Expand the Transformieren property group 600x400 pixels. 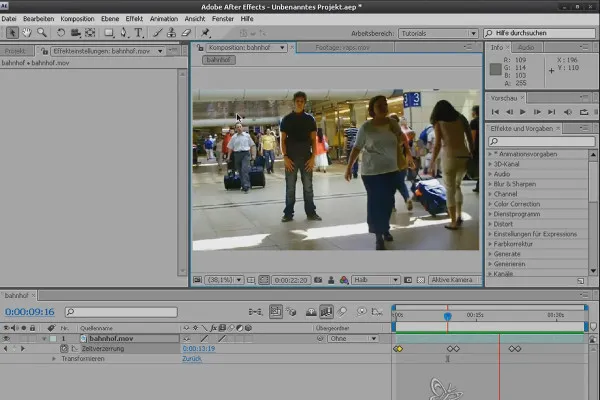tap(54, 359)
